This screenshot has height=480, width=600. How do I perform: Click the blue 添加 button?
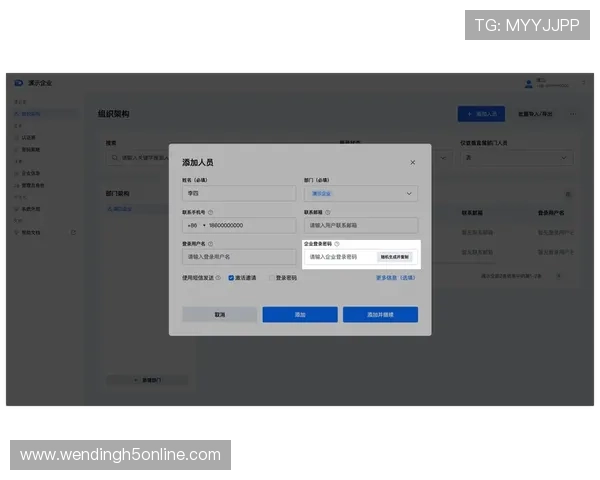tap(299, 314)
